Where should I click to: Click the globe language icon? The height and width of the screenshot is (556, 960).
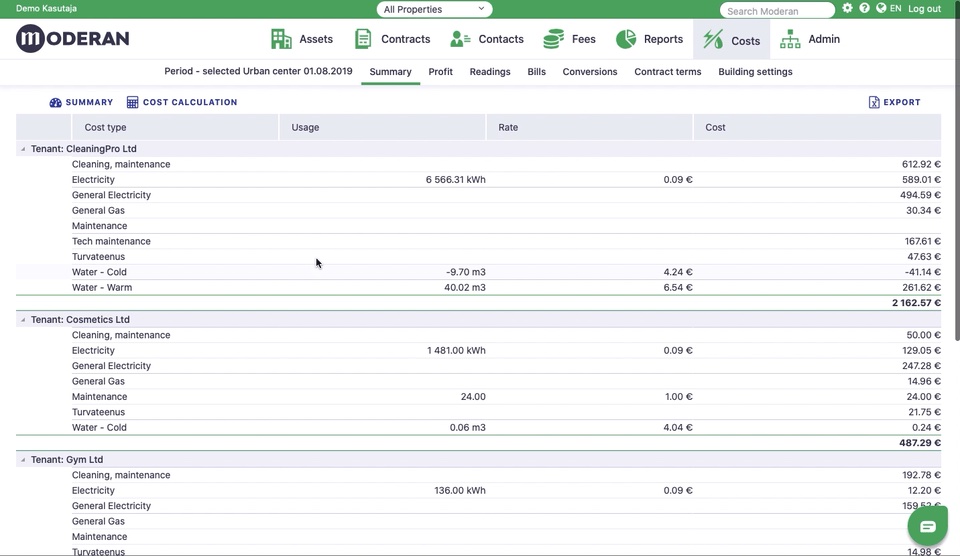[x=881, y=8]
